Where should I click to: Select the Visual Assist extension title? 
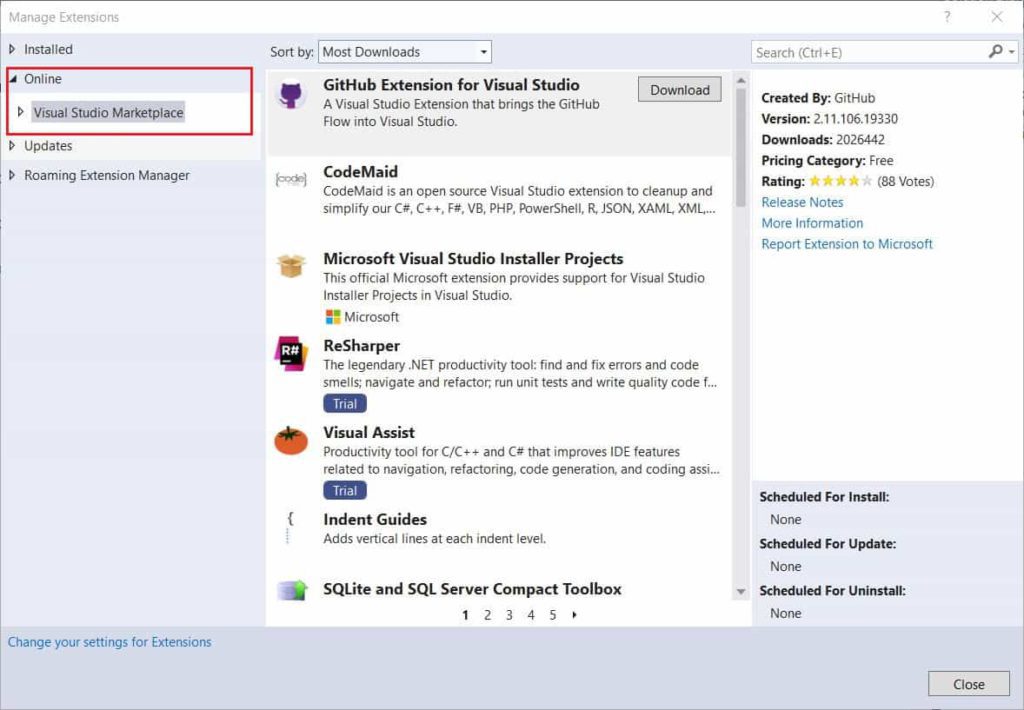tap(369, 432)
